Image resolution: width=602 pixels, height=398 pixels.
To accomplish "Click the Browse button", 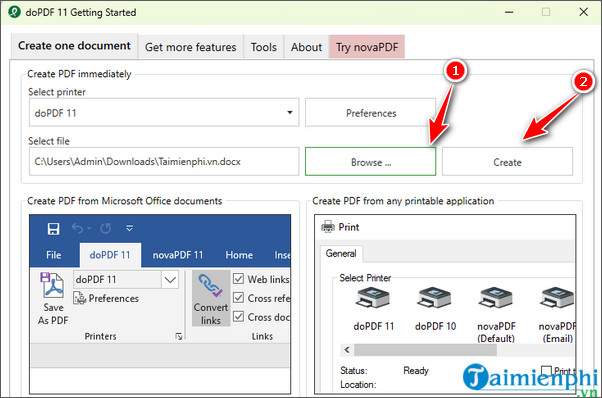I will (370, 162).
